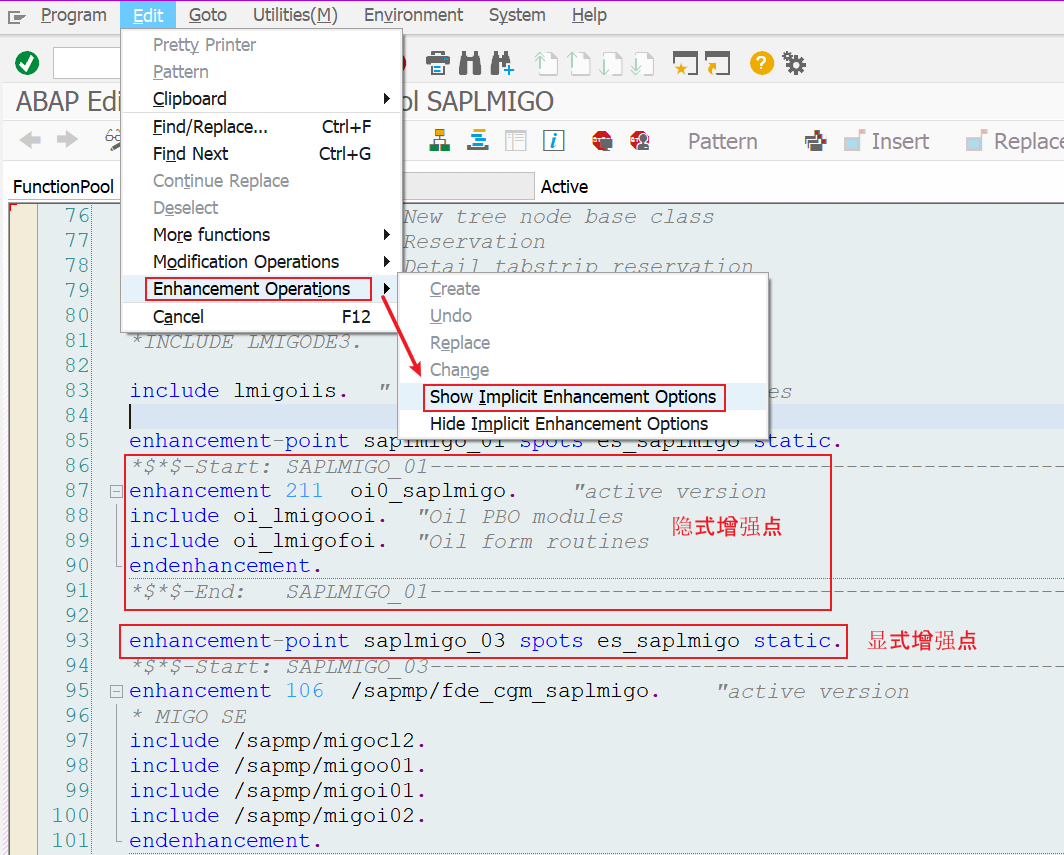Expand the More functions submenu
This screenshot has height=855, width=1064.
(261, 235)
